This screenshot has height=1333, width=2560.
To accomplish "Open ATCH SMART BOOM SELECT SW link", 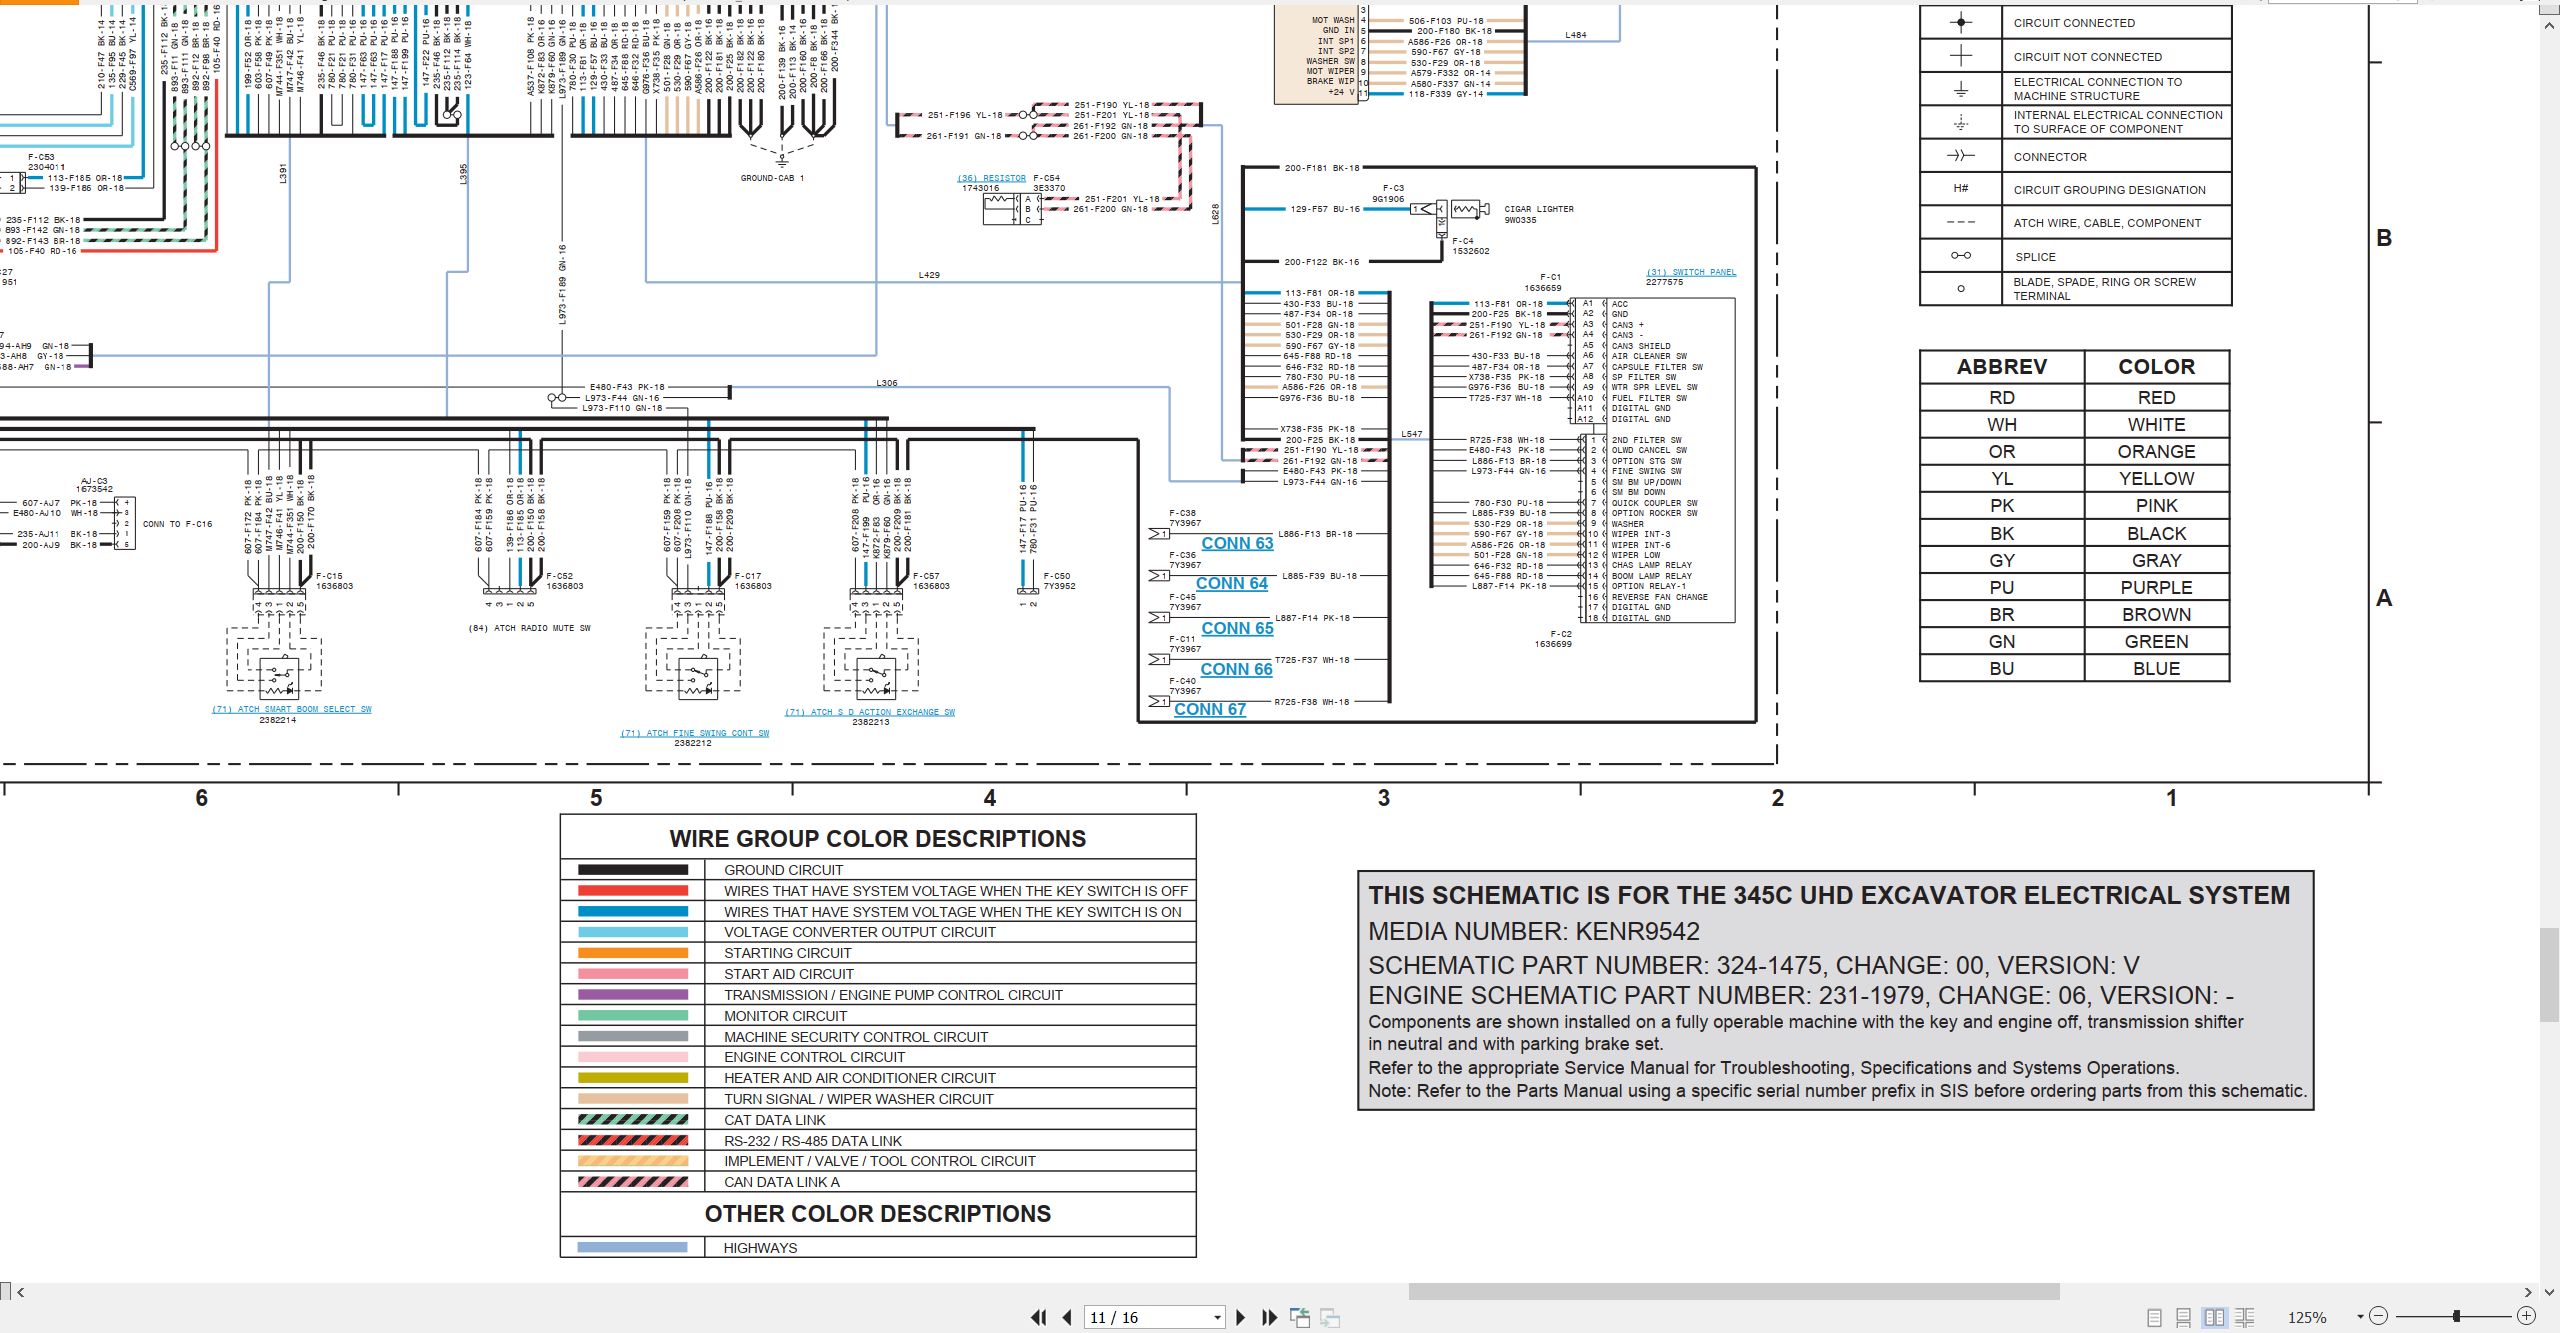I will click(x=291, y=709).
